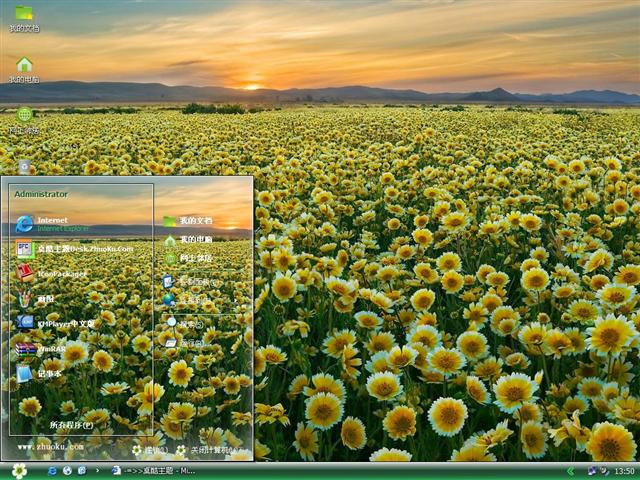Open Internet Explorer from the Start menu

tap(50, 223)
